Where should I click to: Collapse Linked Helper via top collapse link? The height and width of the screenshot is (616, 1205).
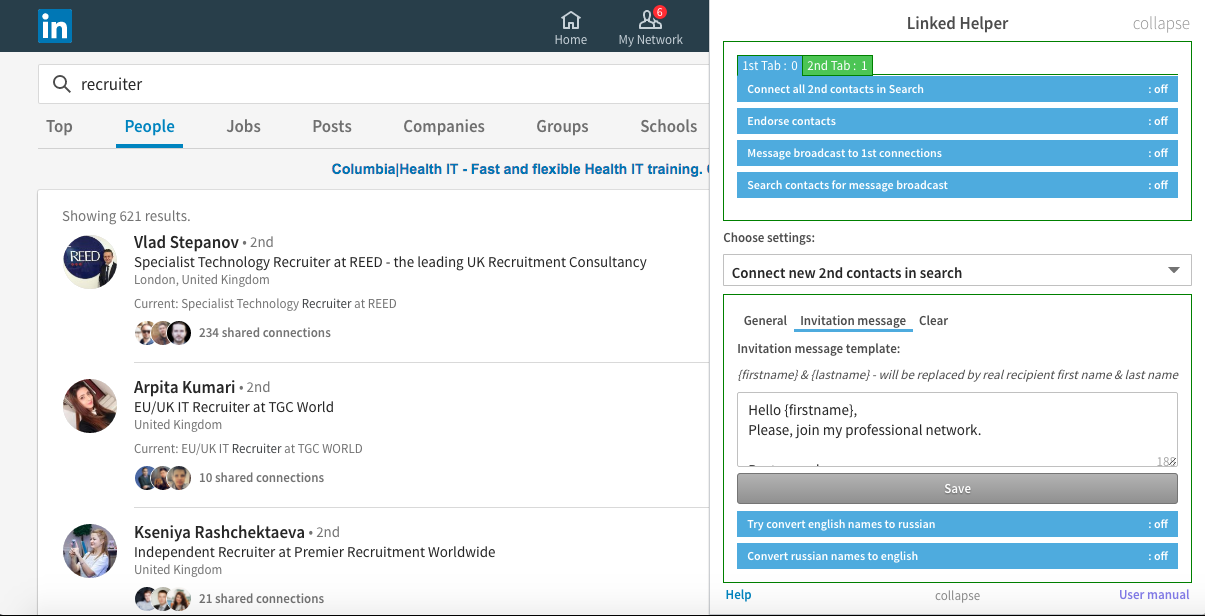click(1161, 23)
